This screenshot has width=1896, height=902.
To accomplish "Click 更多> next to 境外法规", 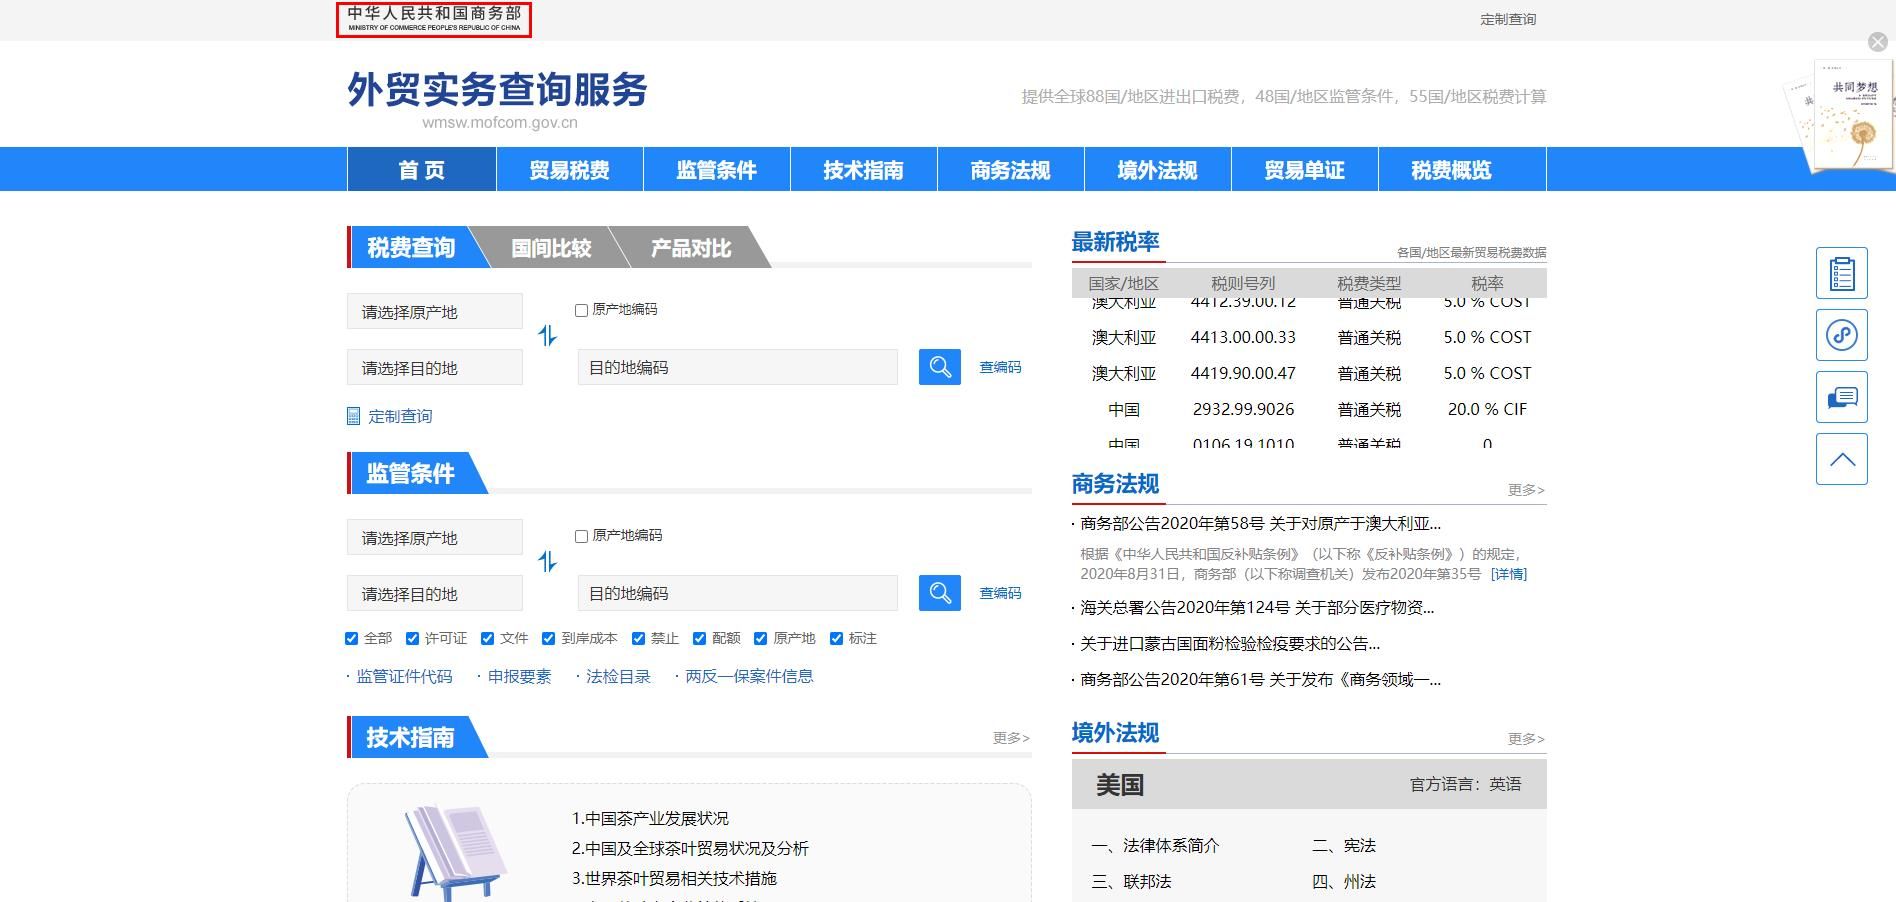I will pos(1524,739).
